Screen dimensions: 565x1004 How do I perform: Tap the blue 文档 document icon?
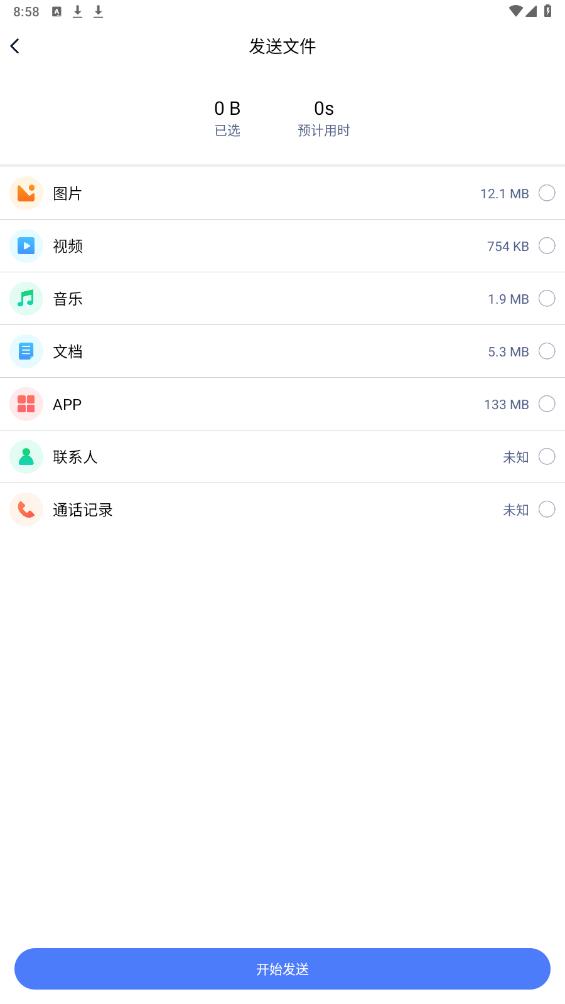click(26, 351)
